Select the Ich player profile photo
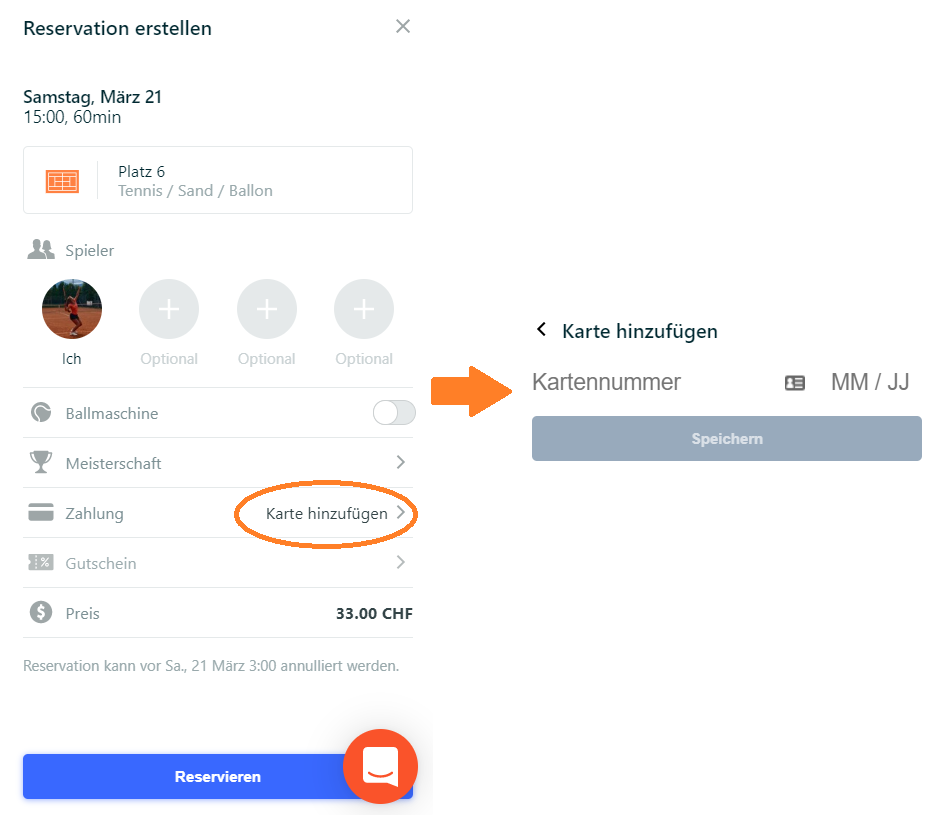Viewport: 934px width, 815px height. tap(71, 309)
